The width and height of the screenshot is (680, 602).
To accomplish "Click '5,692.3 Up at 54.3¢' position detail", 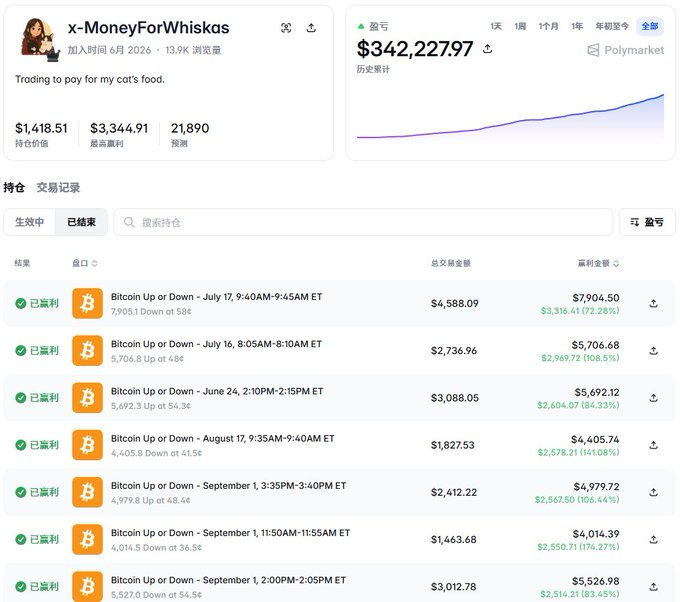I will tap(151, 406).
